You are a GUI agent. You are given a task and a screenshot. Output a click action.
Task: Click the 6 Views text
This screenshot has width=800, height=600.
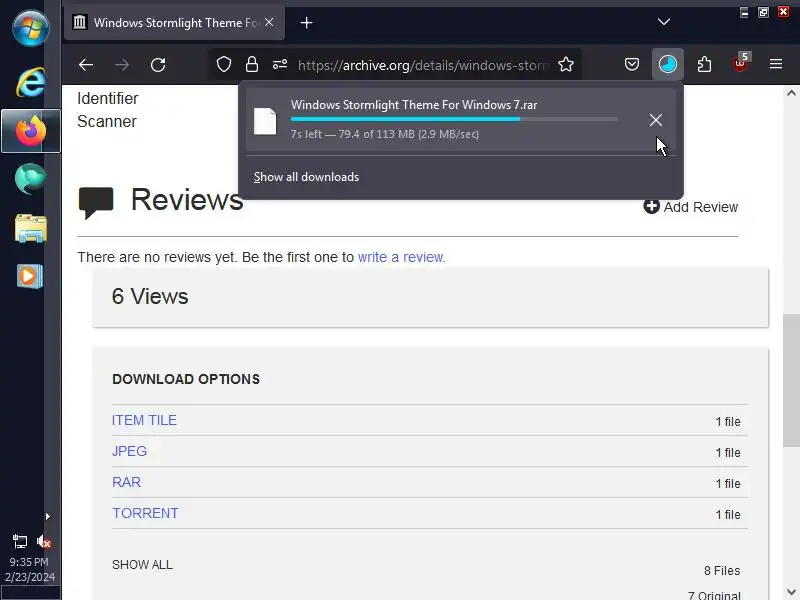(x=150, y=296)
